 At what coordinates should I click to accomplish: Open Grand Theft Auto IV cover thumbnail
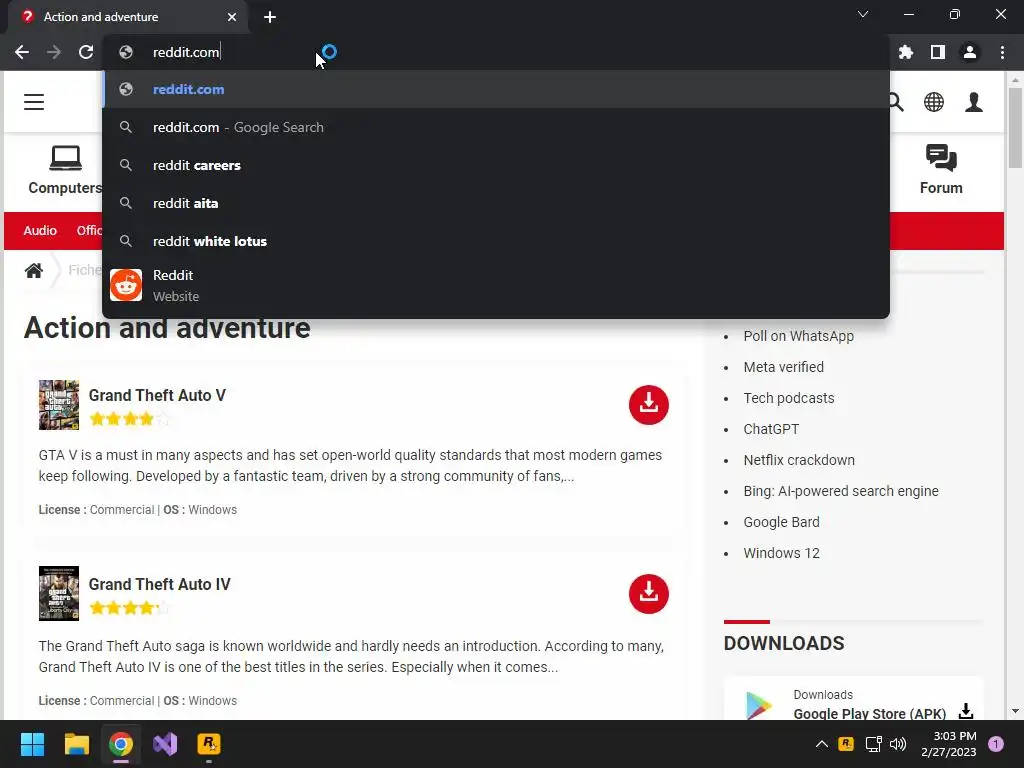pos(59,593)
